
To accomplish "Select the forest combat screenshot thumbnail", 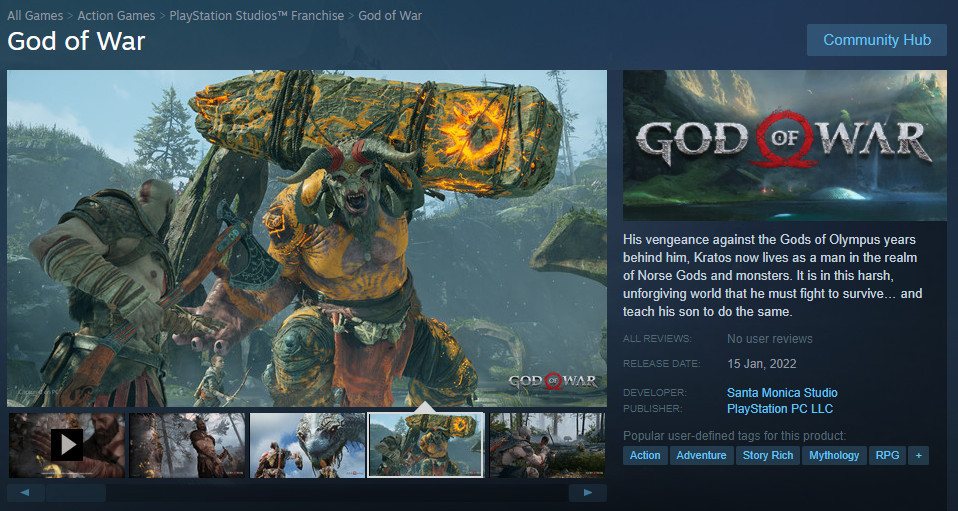I will coord(547,445).
